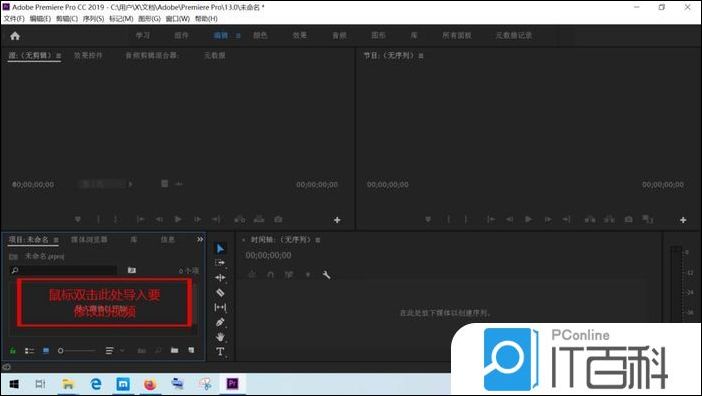Open the Program panel menu beside 节目:(无序列)
Viewport: 702px width, 396px height.
pyautogui.click(x=421, y=56)
